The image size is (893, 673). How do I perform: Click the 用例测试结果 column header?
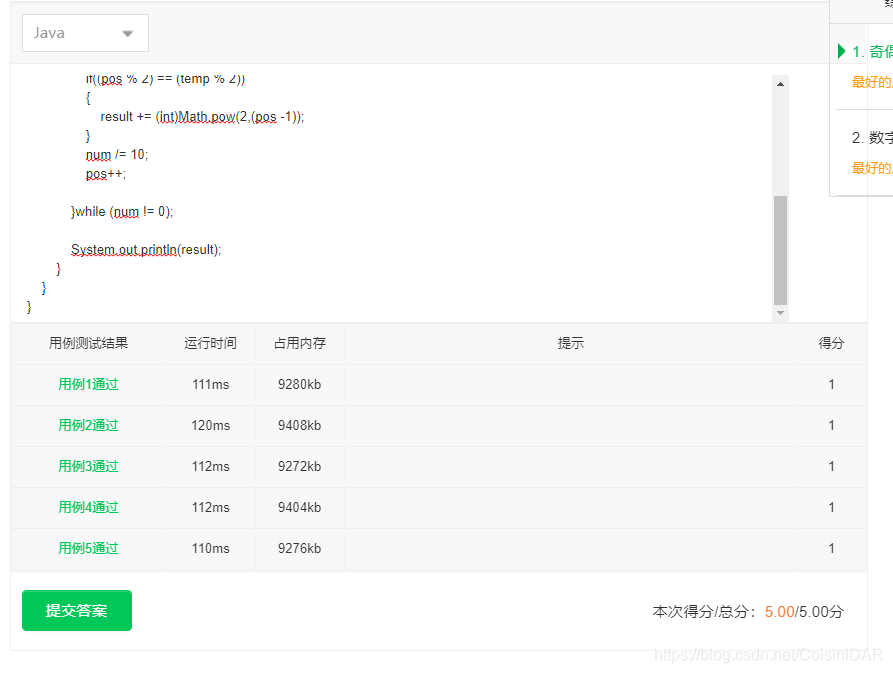[x=88, y=343]
